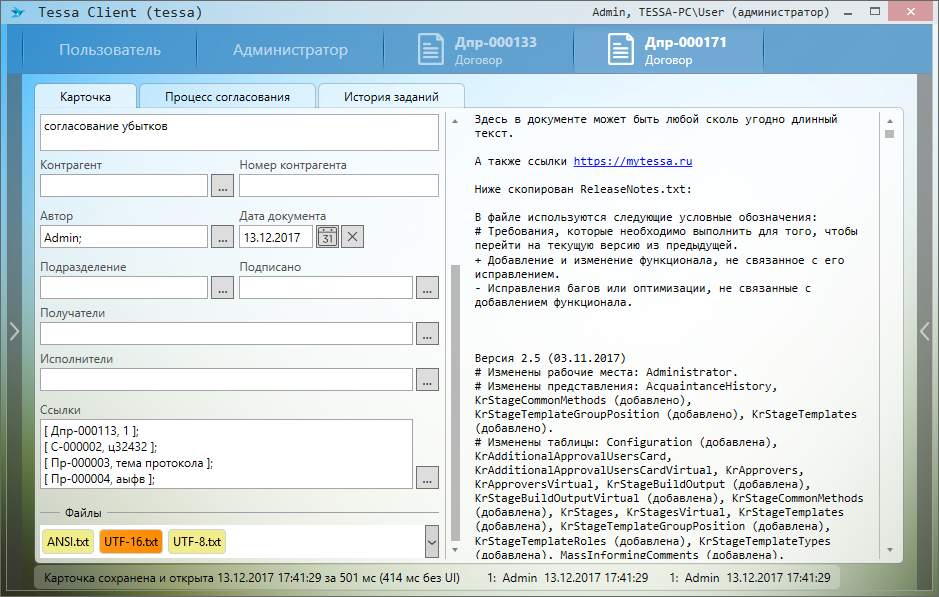
Task: Click the 'Карточка сохранена и открыта' status message
Action: tap(252, 578)
